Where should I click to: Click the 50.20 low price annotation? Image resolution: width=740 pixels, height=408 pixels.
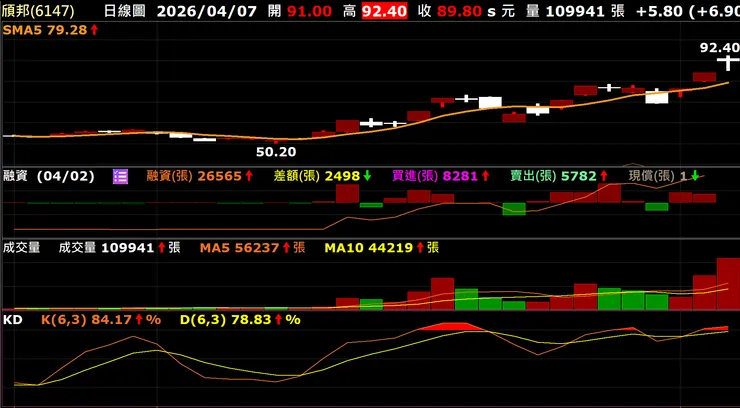[x=276, y=152]
